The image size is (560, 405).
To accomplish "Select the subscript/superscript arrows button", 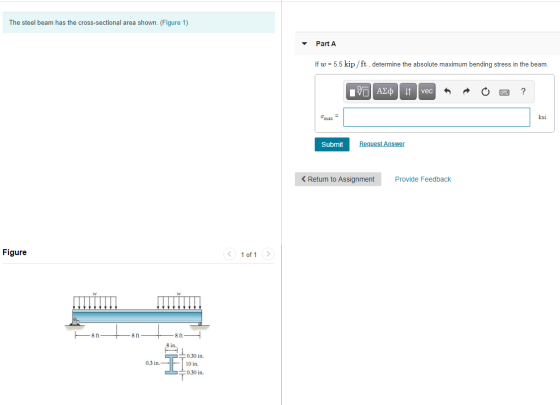I will (408, 91).
